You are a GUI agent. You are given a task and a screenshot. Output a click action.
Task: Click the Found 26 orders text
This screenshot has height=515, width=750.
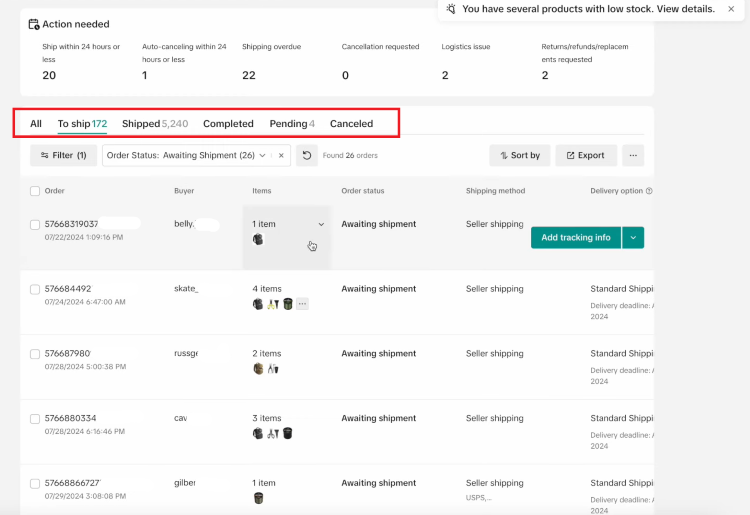pyautogui.click(x=350, y=155)
